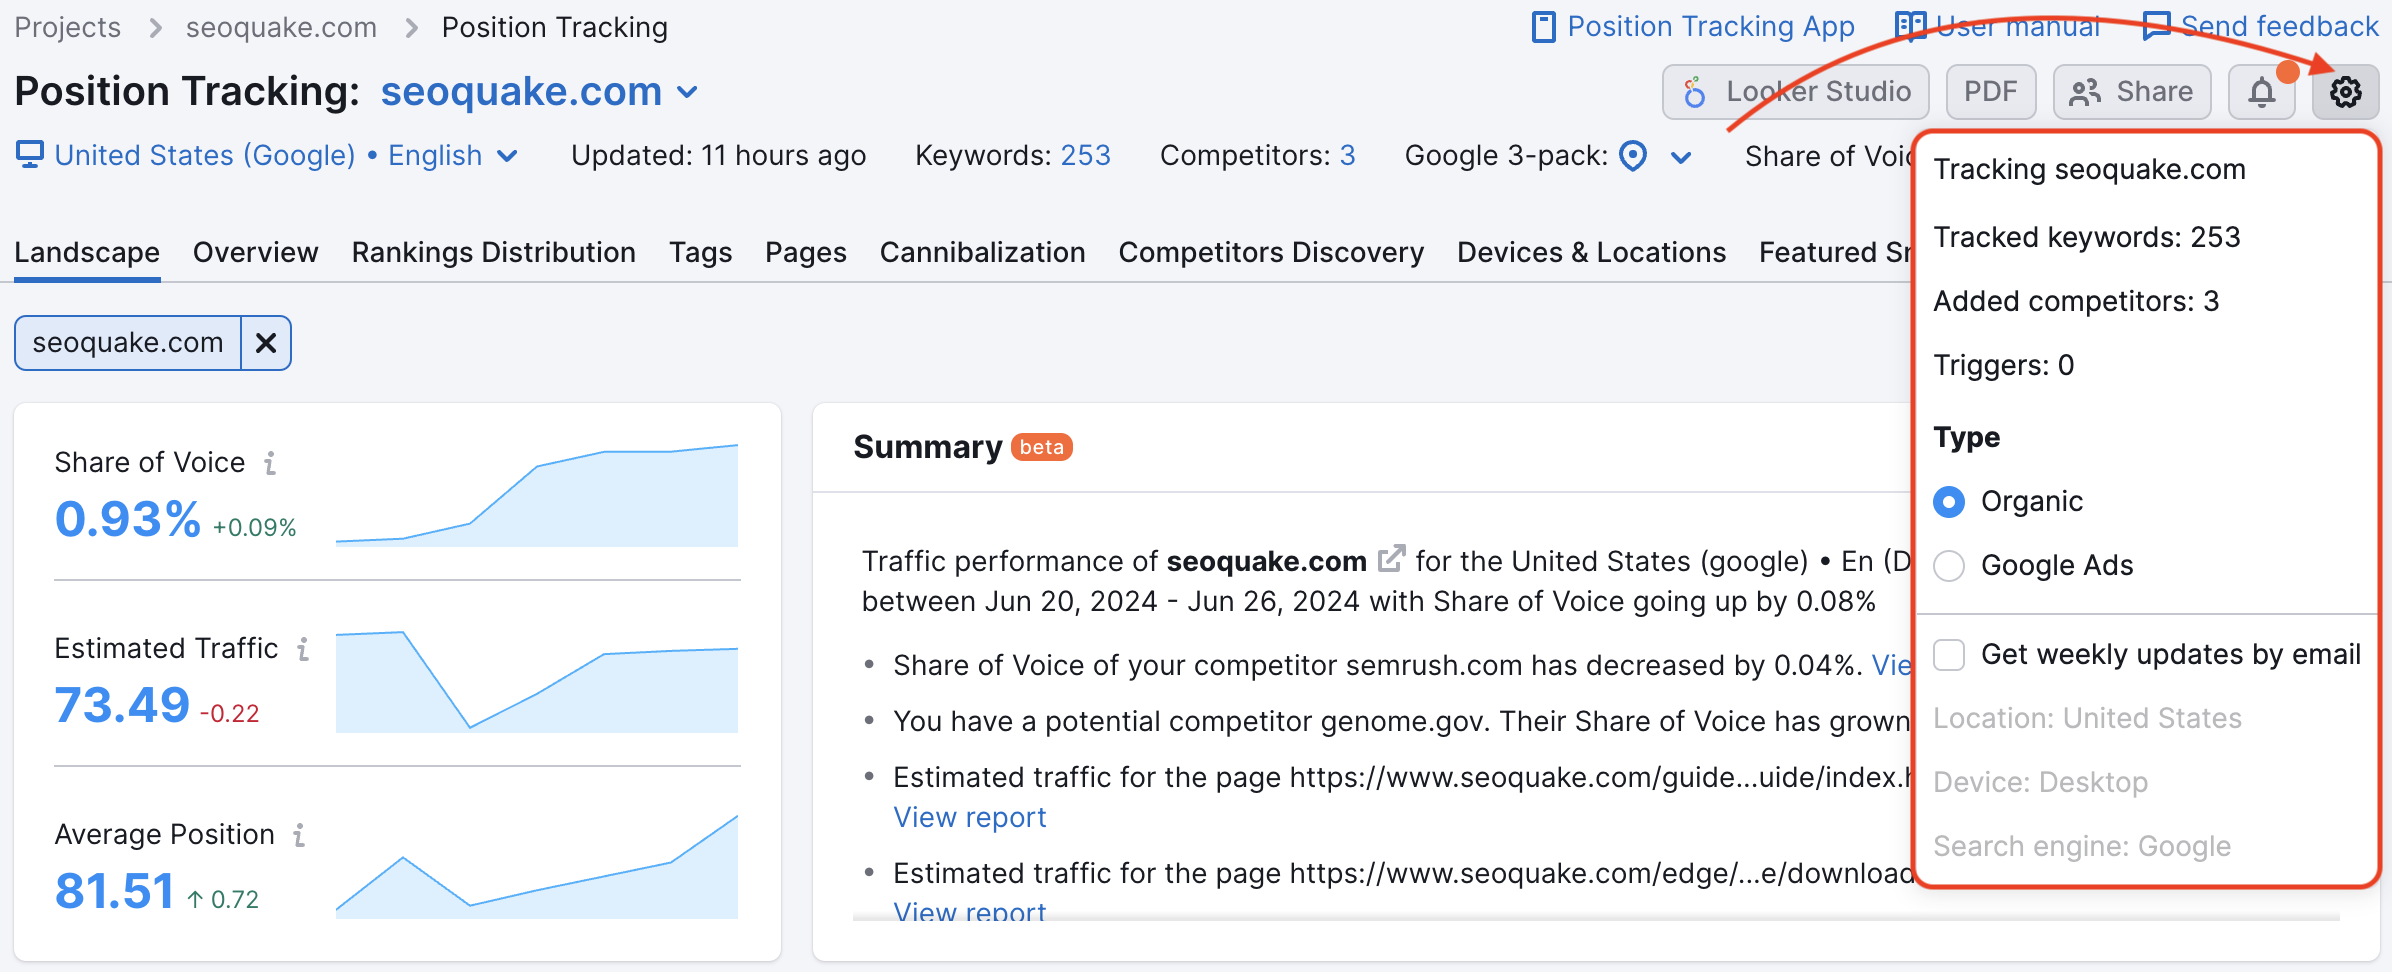2392x972 pixels.
Task: Select the Organic radio button
Action: click(x=1949, y=501)
